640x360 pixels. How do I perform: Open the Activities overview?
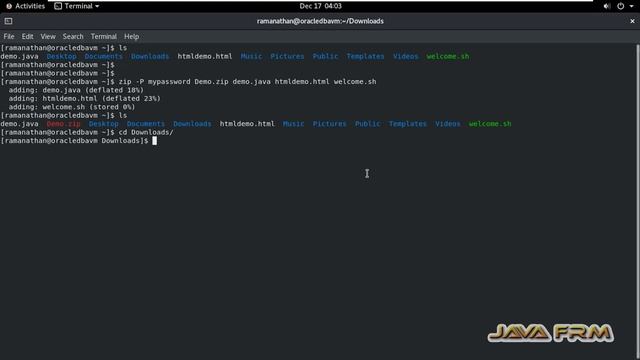click(25, 6)
